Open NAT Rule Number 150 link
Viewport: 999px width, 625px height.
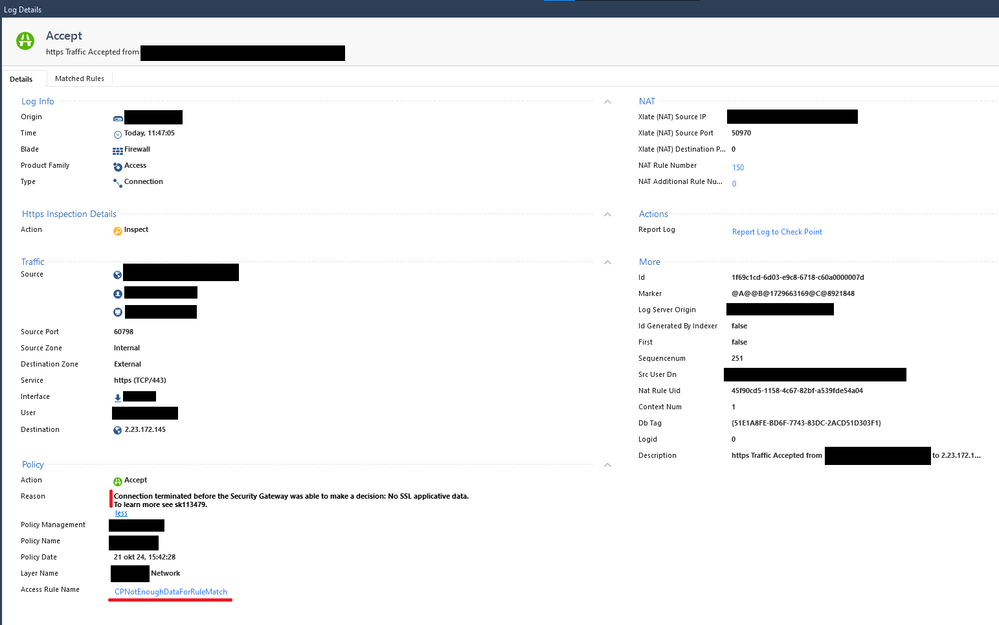pos(738,168)
